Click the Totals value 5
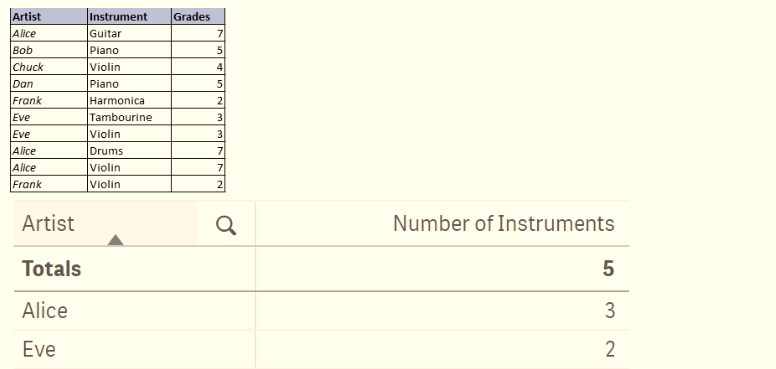Image resolution: width=776 pixels, height=369 pixels. [608, 269]
